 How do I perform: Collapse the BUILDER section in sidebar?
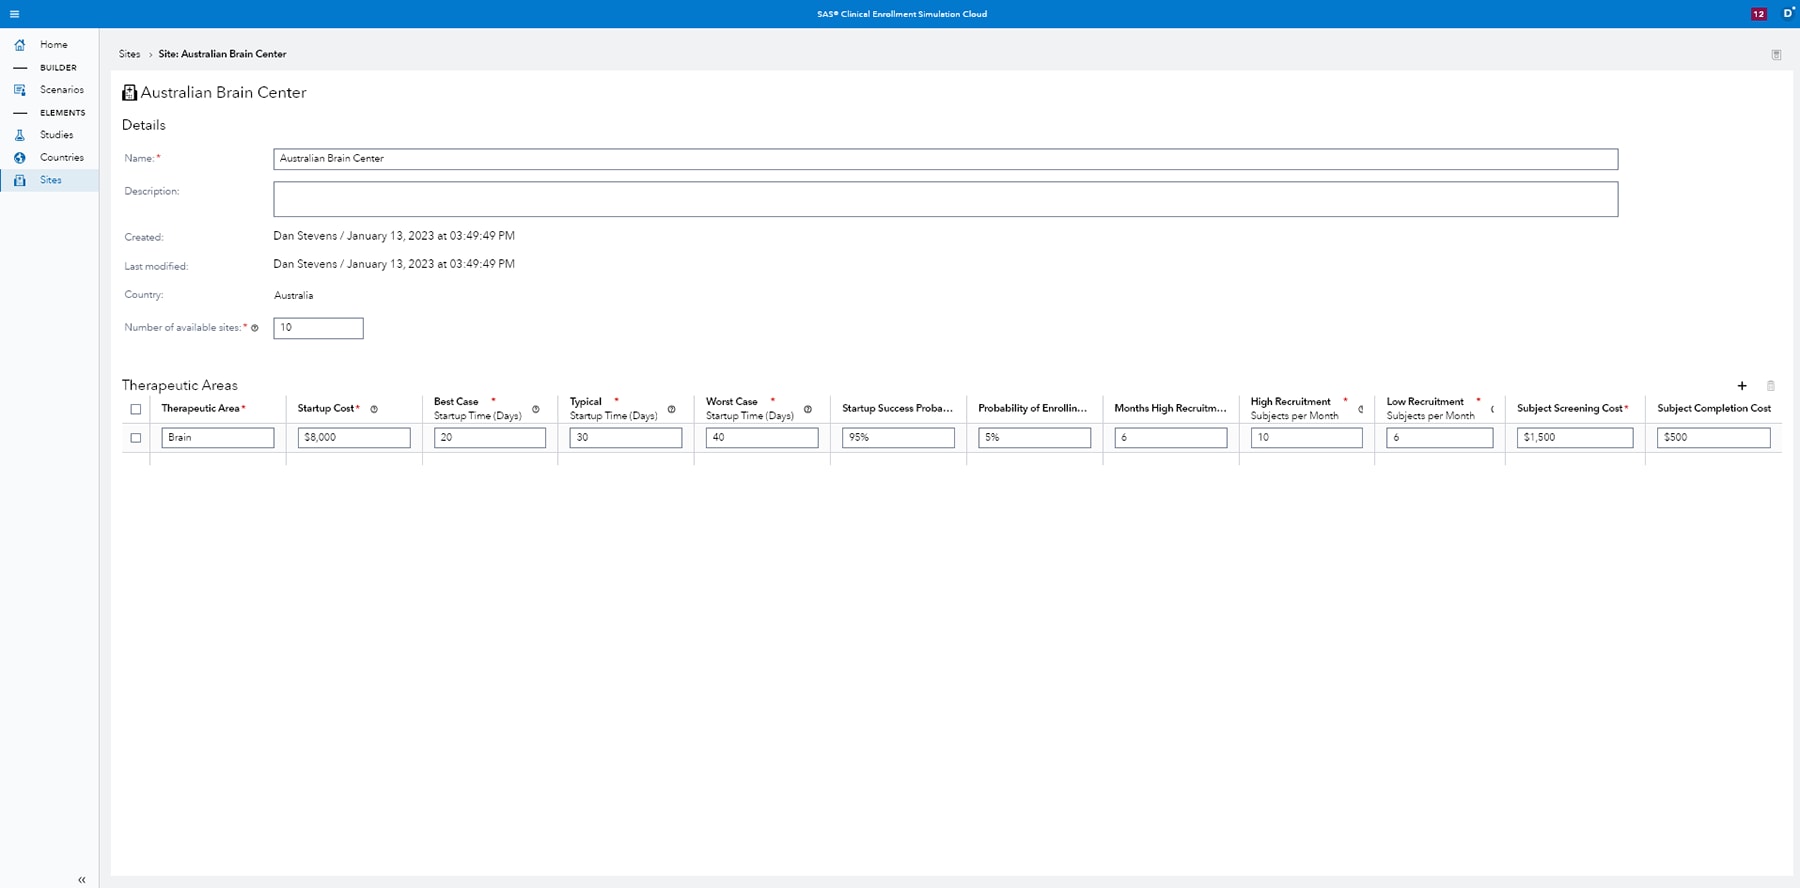[20, 68]
